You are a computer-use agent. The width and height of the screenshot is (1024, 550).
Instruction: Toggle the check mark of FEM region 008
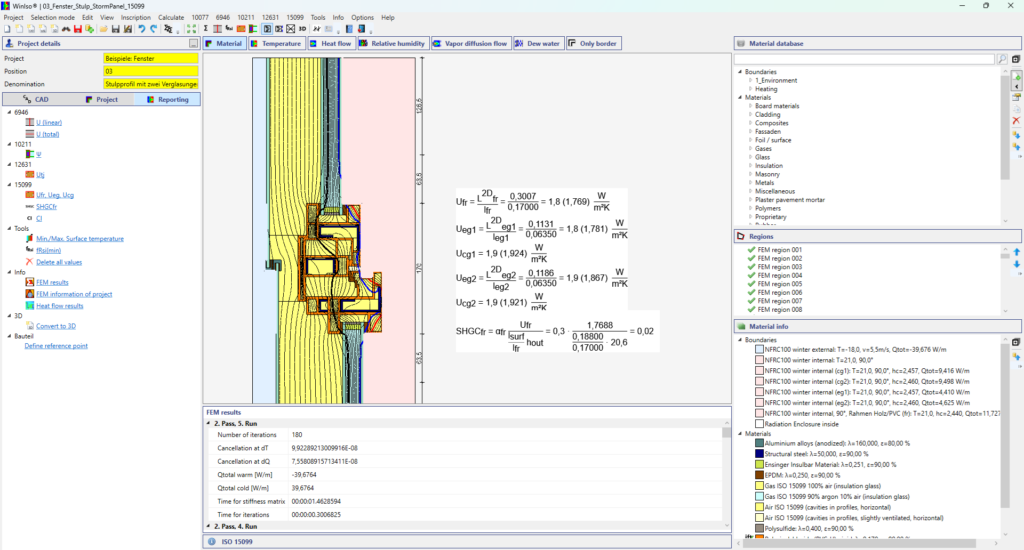point(751,309)
